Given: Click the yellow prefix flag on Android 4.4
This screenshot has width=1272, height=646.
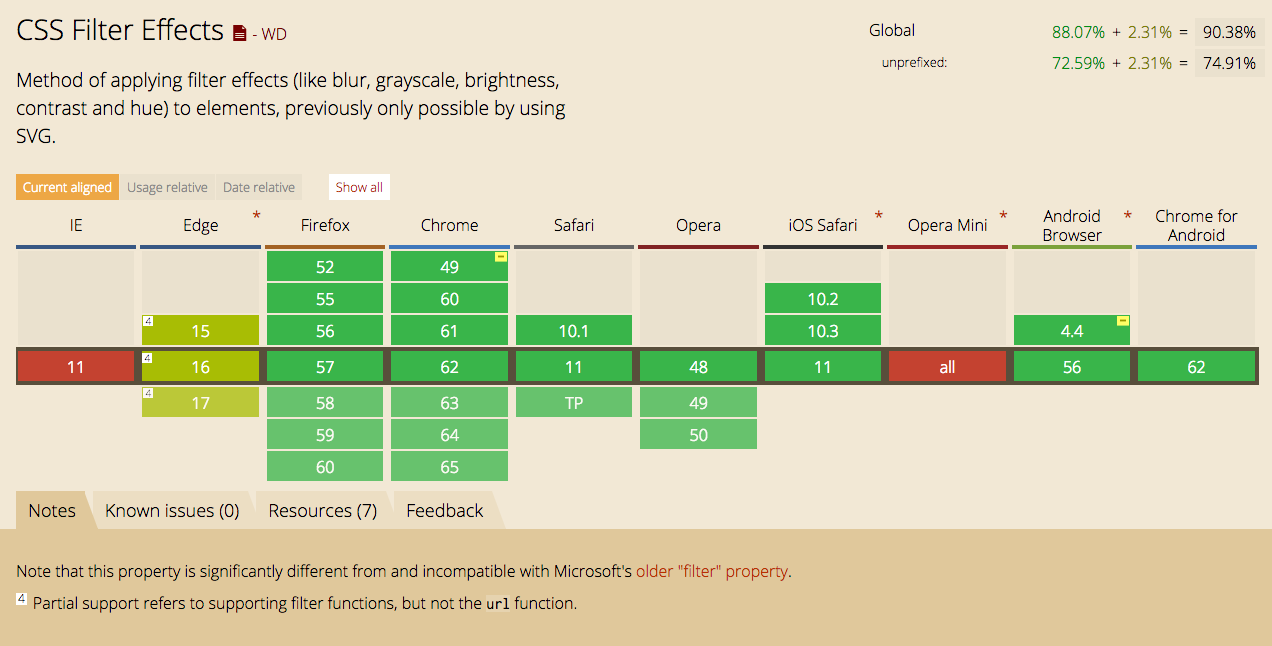Looking at the screenshot, I should click(x=1123, y=321).
